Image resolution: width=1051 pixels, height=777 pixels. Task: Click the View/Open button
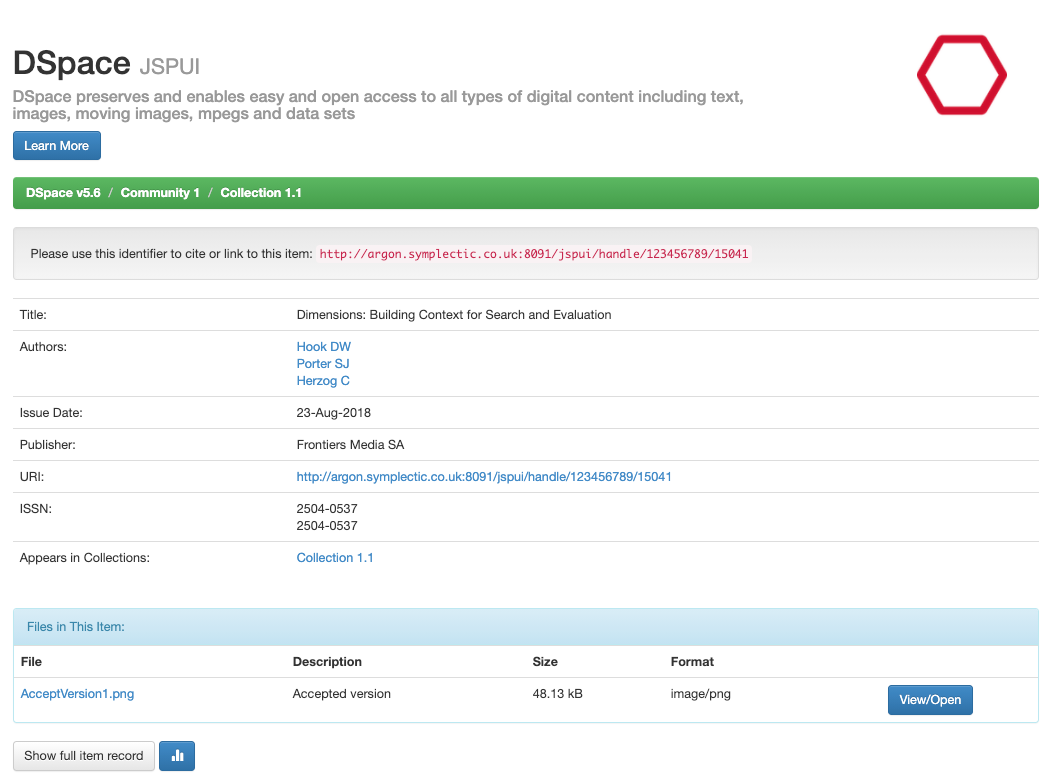pyautogui.click(x=929, y=700)
